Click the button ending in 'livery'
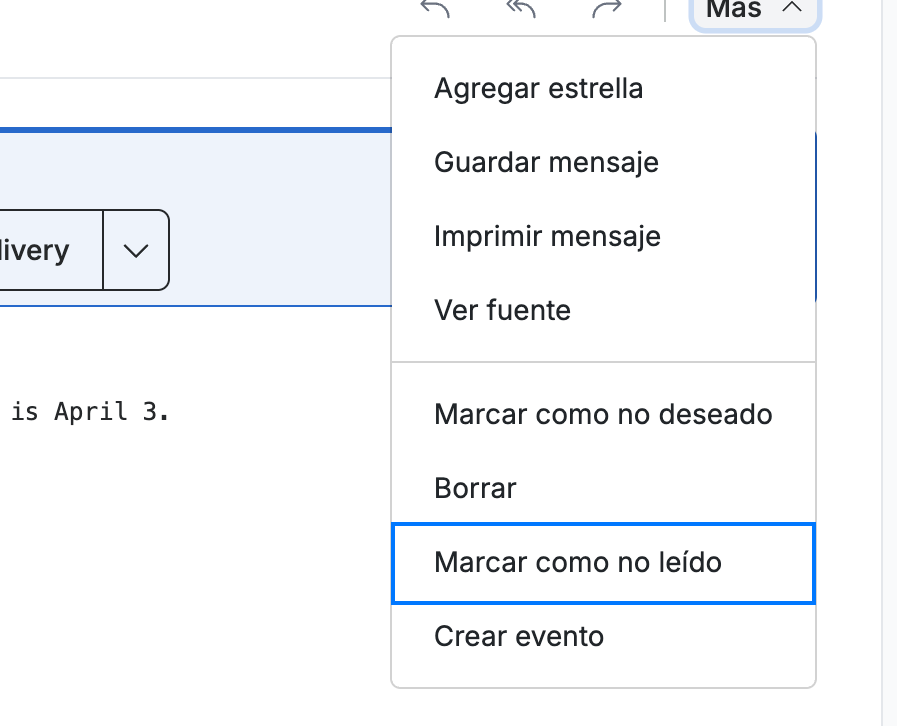Screen dimensions: 897x726 [50, 250]
